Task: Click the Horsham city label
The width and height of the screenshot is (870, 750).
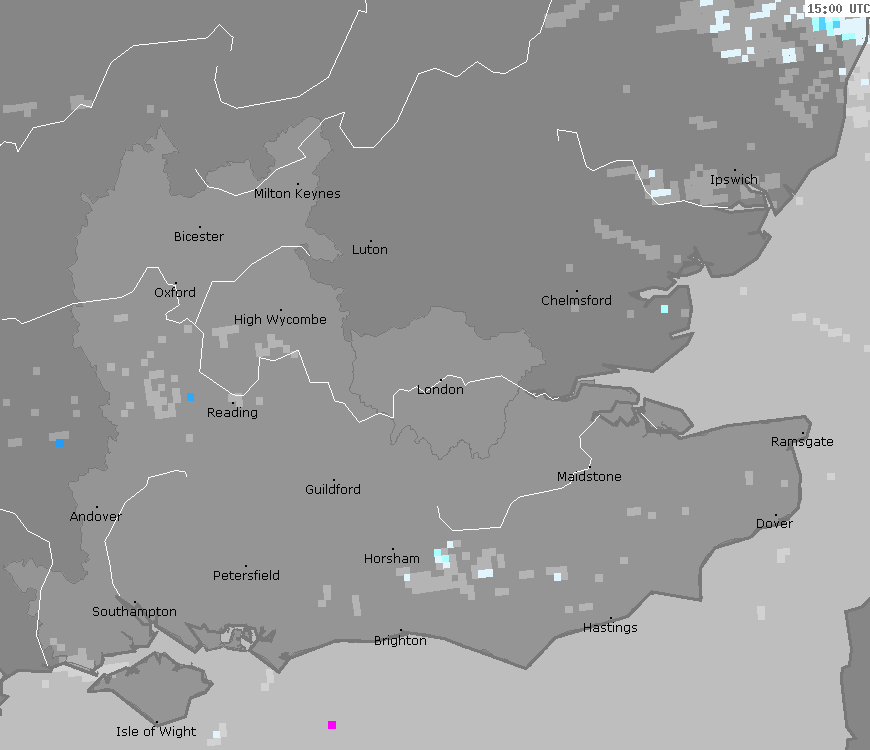Action: 392,559
